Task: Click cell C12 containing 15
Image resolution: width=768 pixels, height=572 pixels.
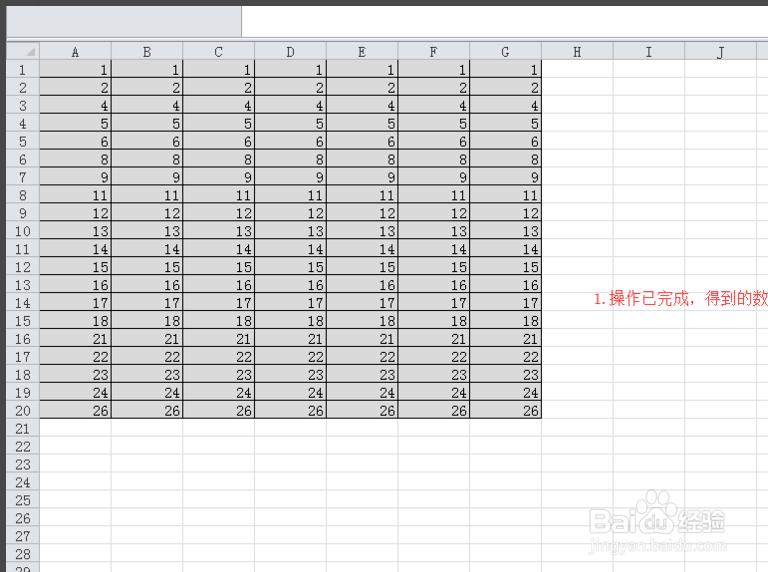Action: pos(218,266)
